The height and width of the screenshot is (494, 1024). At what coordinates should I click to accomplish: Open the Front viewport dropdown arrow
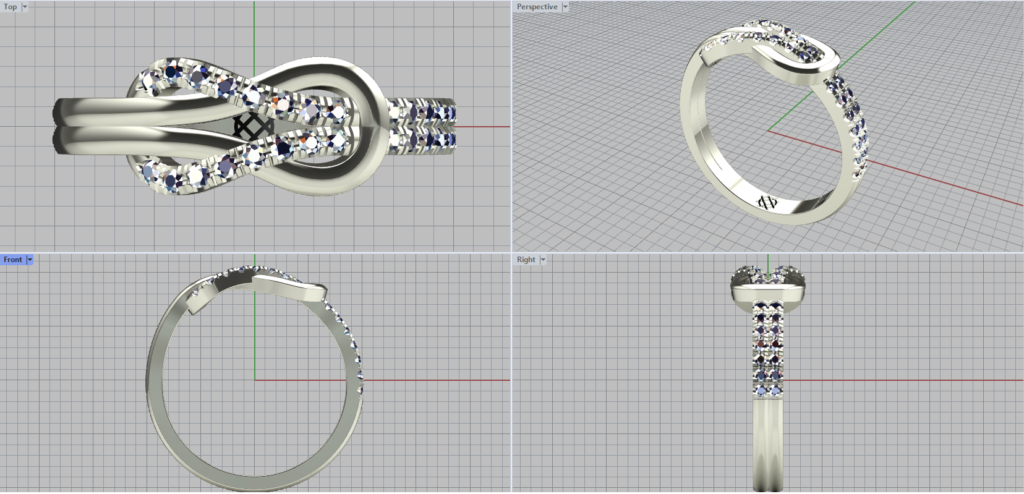tap(30, 259)
